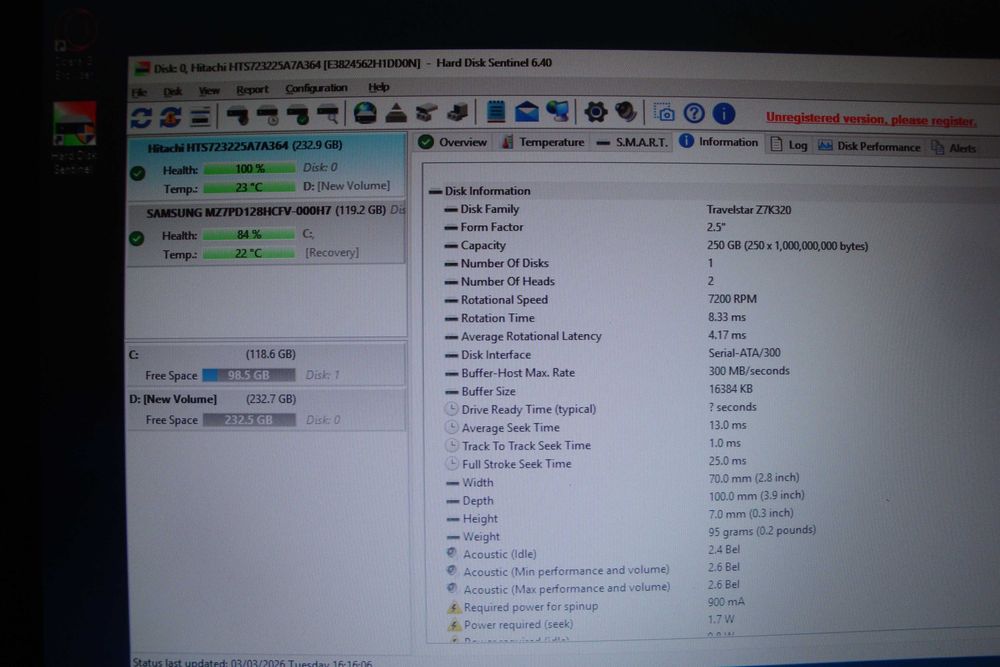
Task: Click the blue envelope e-mail toolbar icon
Action: pyautogui.click(x=527, y=112)
